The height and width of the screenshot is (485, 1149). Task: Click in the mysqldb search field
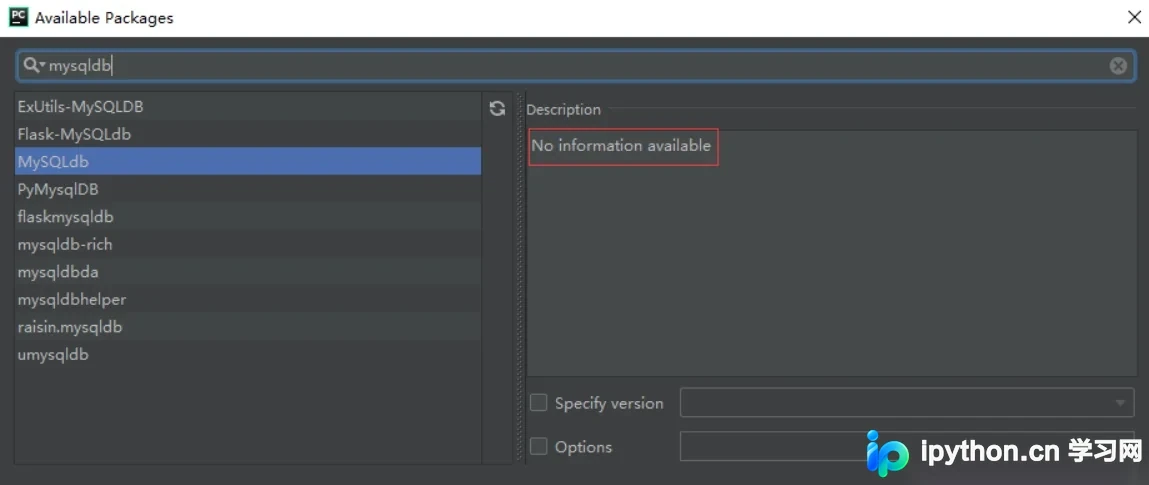pos(575,66)
